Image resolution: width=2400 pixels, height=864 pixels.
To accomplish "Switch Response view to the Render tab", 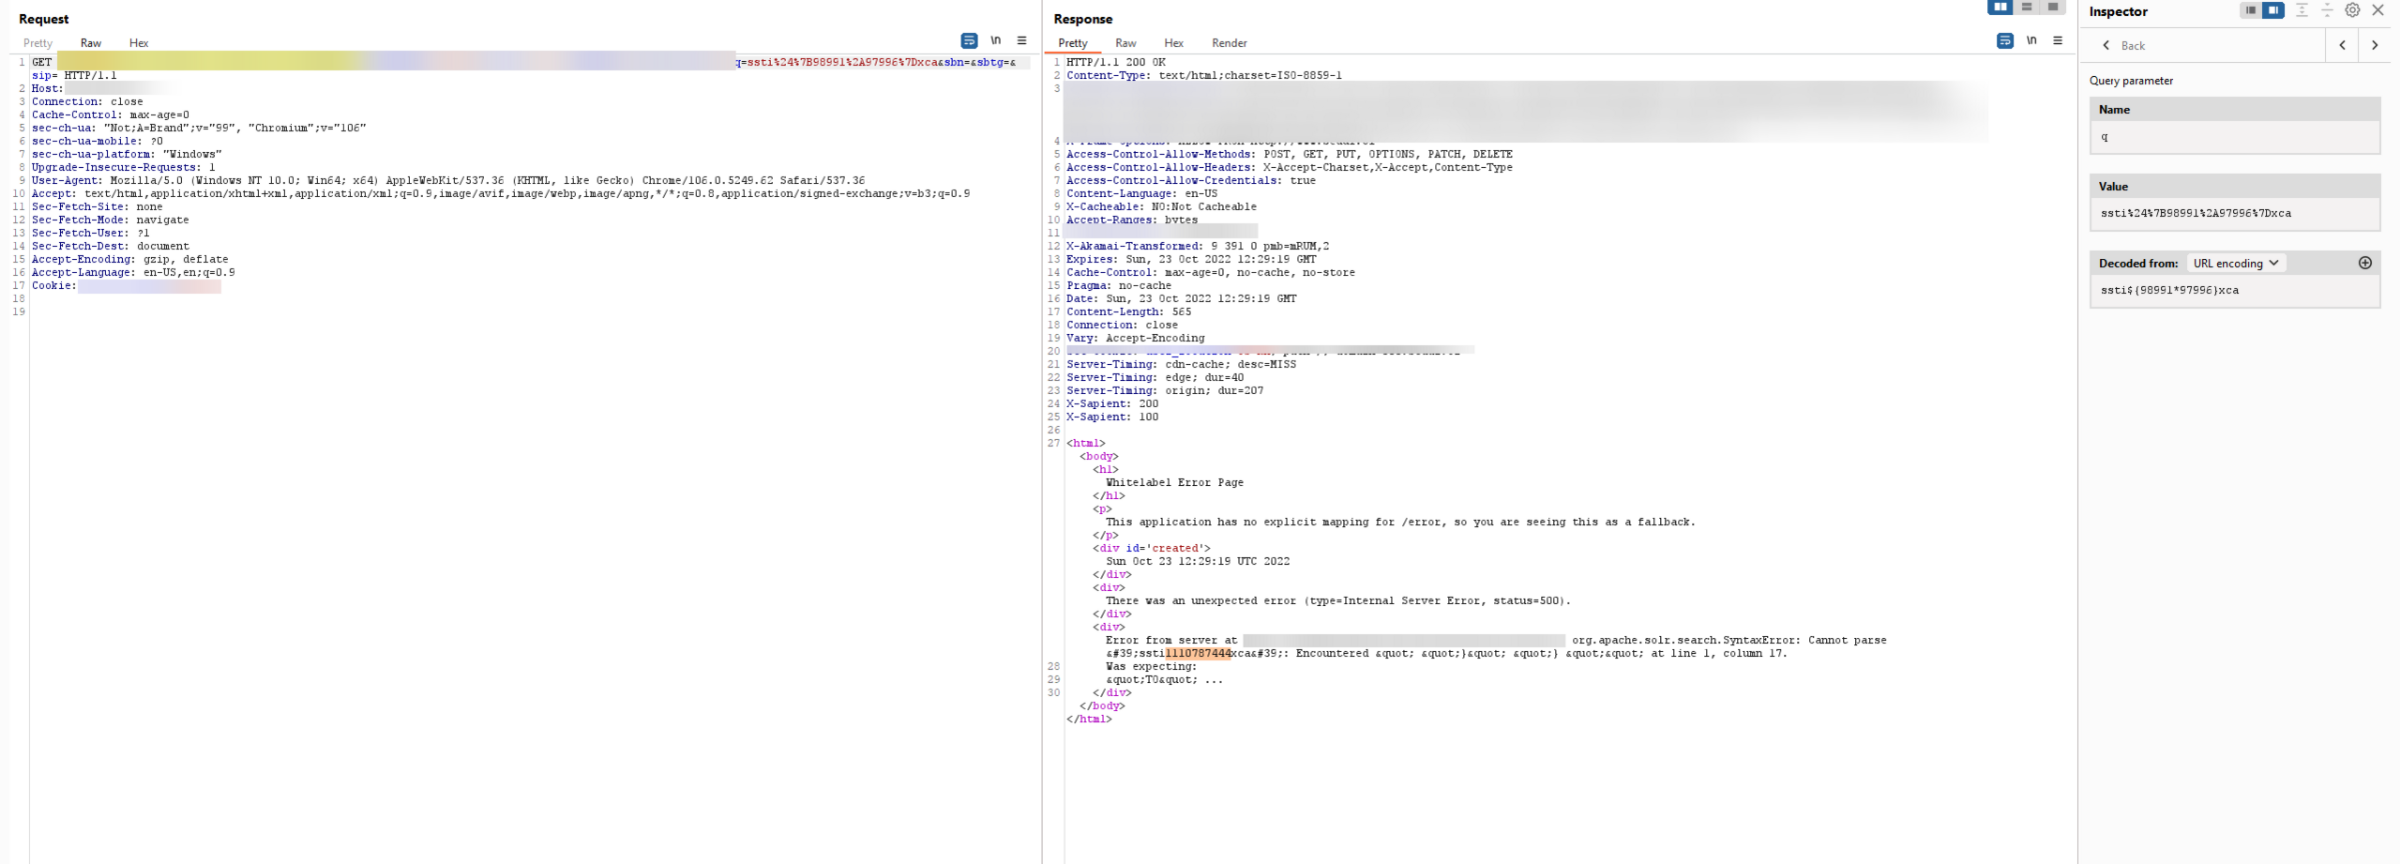I will pos(1229,43).
